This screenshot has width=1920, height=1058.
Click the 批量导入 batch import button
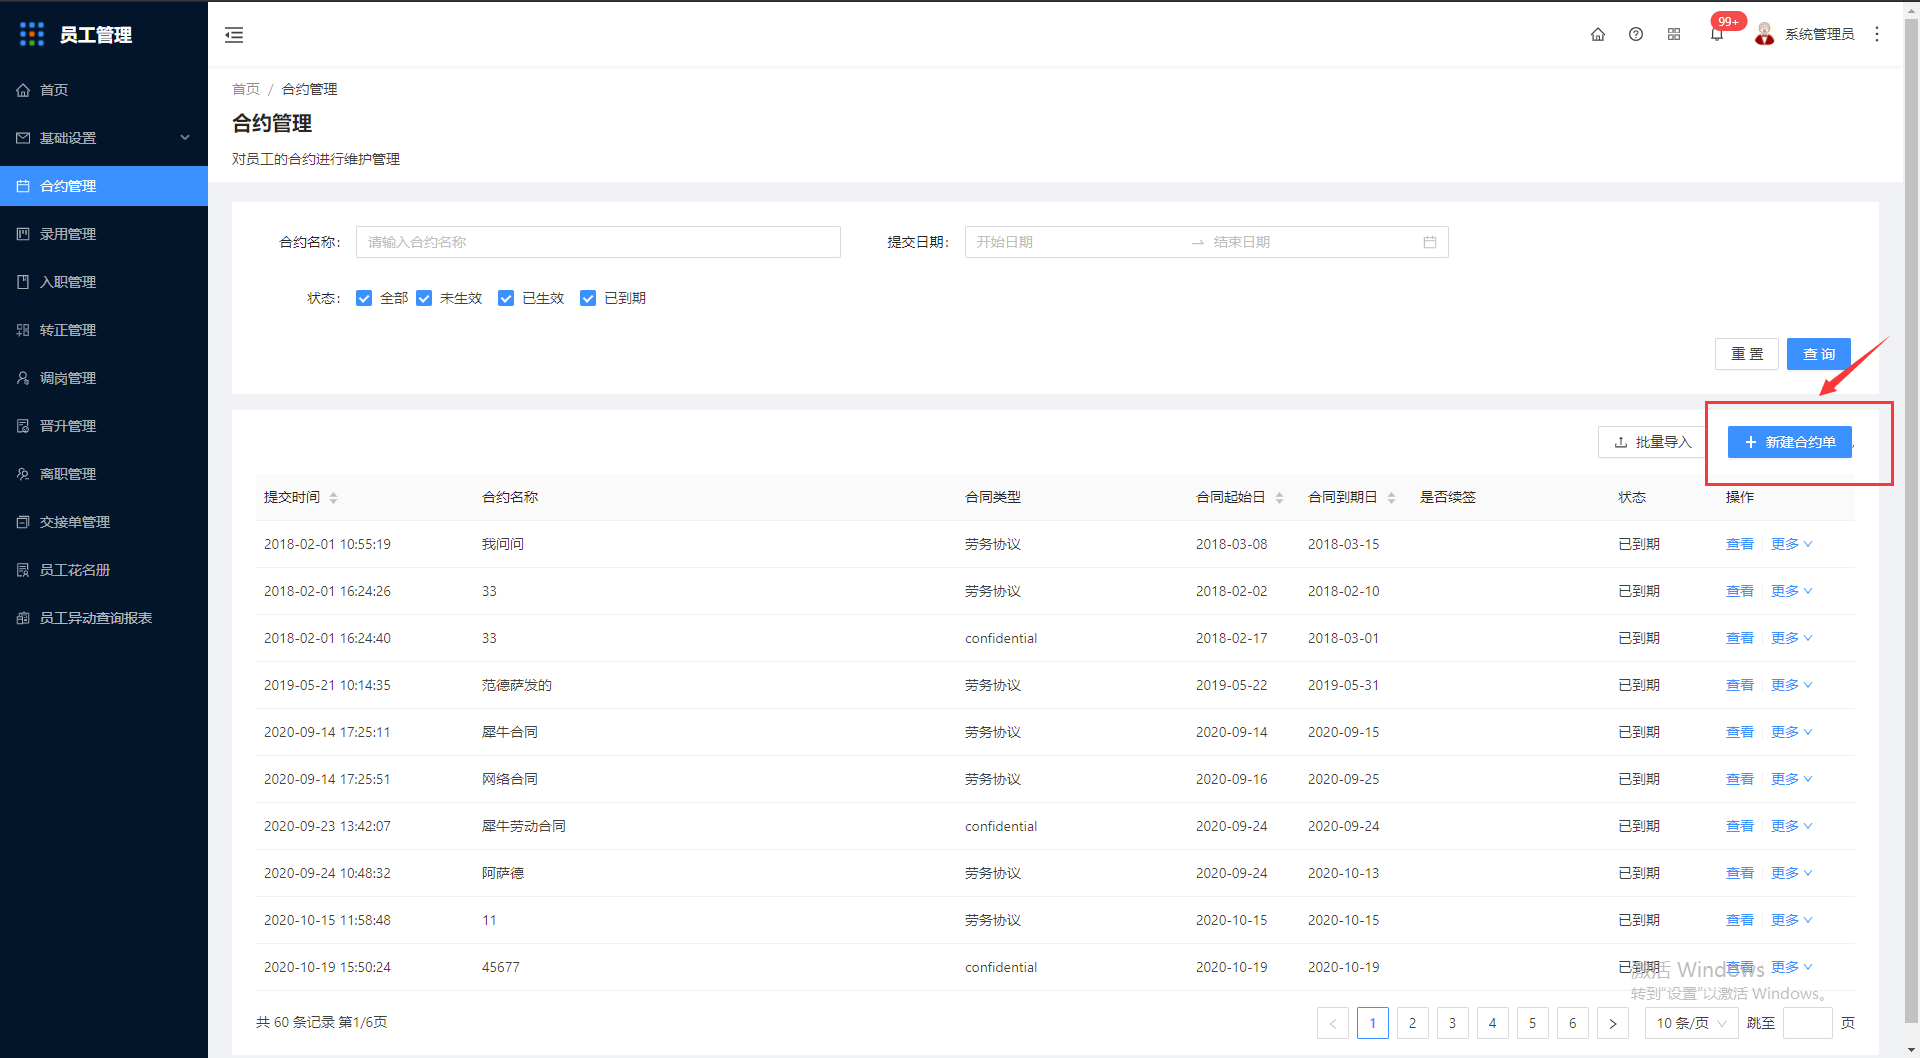1653,442
